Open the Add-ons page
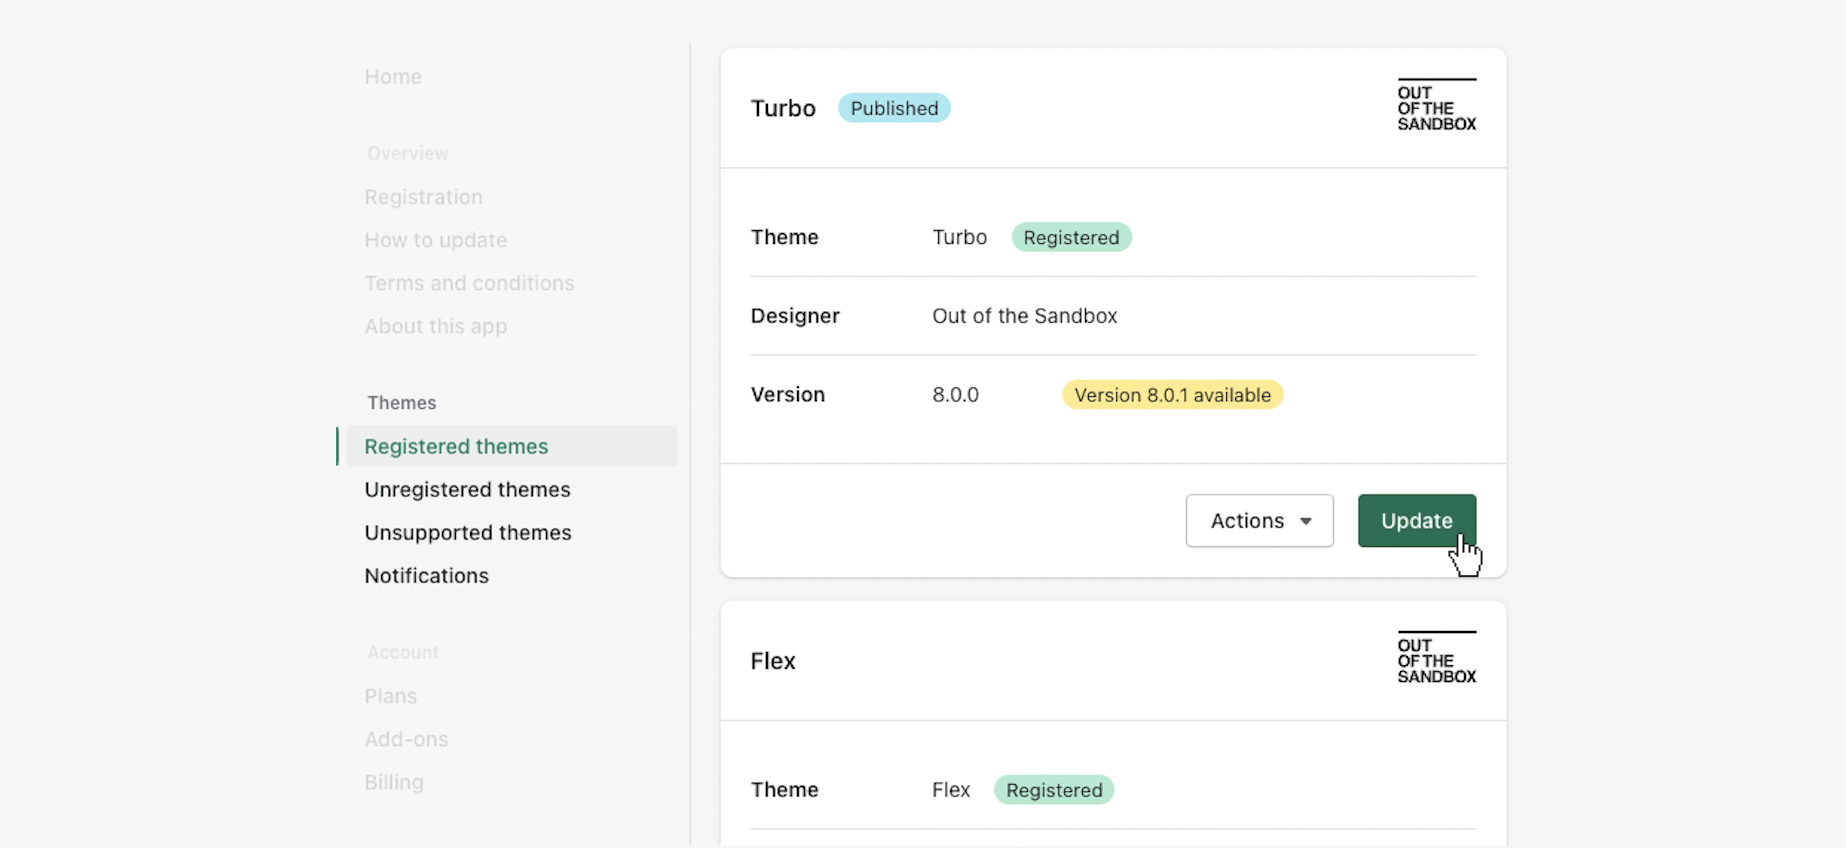This screenshot has height=848, width=1846. [406, 739]
